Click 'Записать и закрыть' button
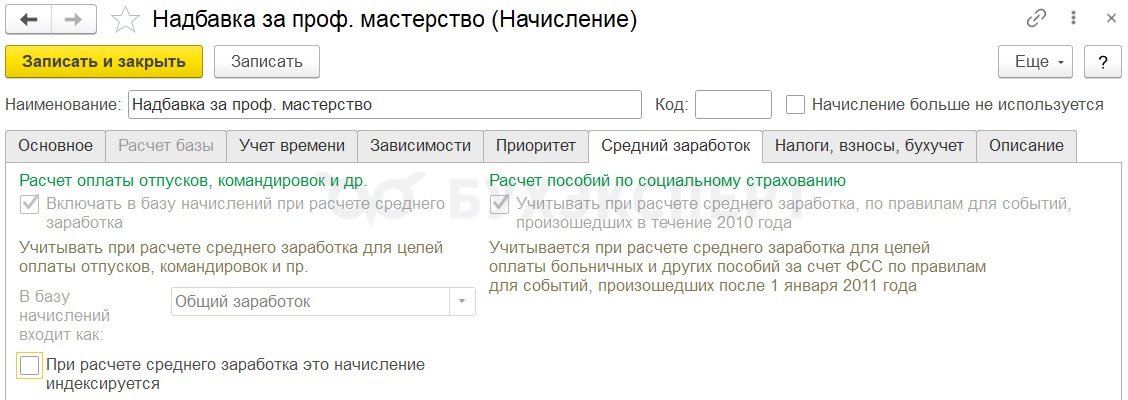The height and width of the screenshot is (400, 1128). 104,62
